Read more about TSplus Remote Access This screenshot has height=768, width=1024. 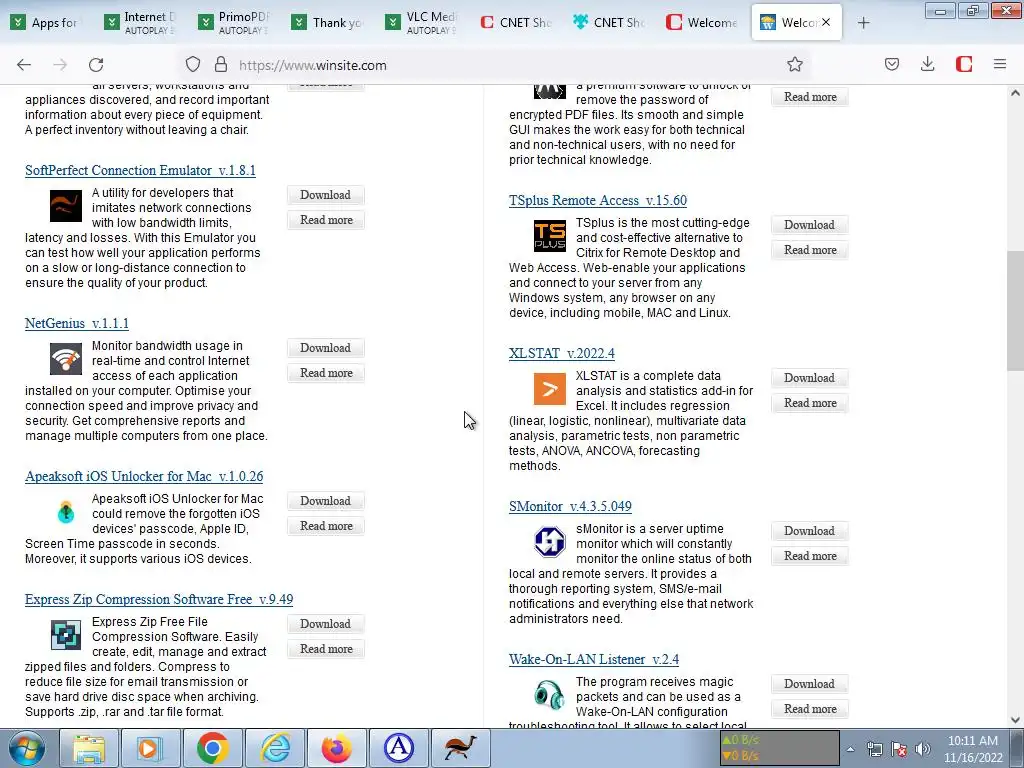point(810,250)
